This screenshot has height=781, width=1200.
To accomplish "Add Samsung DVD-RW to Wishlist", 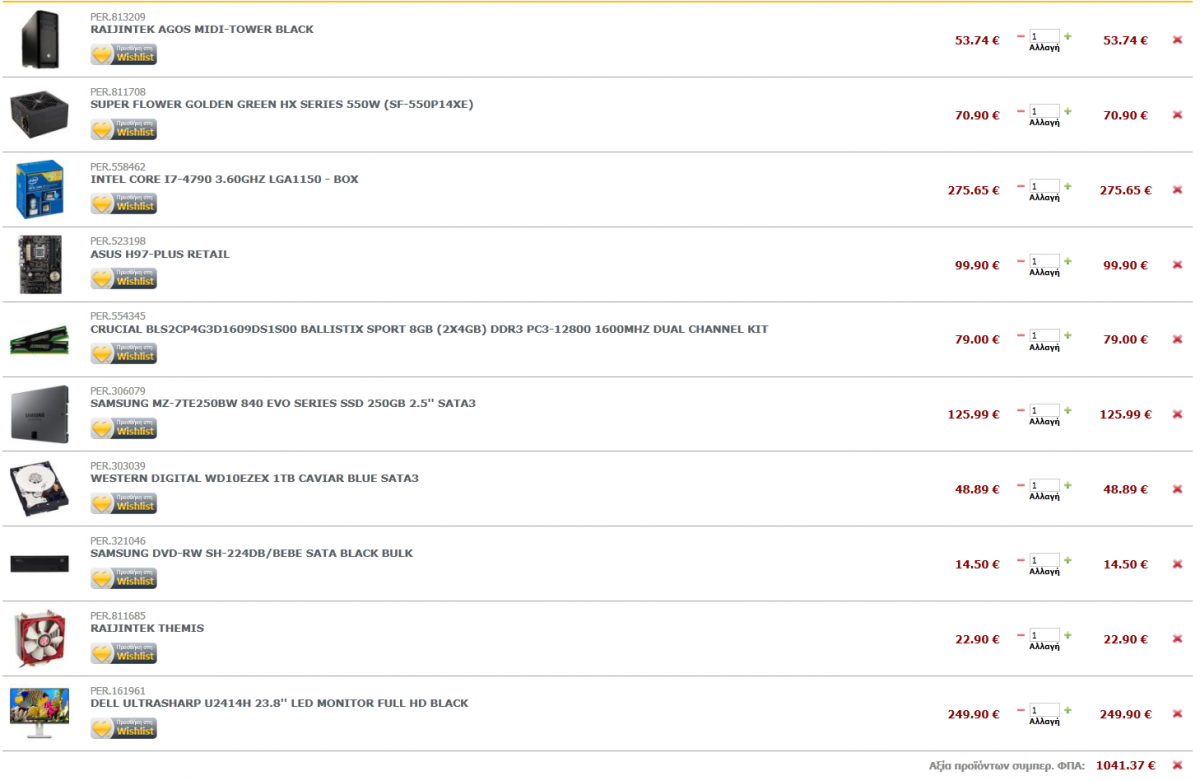I will [x=124, y=578].
